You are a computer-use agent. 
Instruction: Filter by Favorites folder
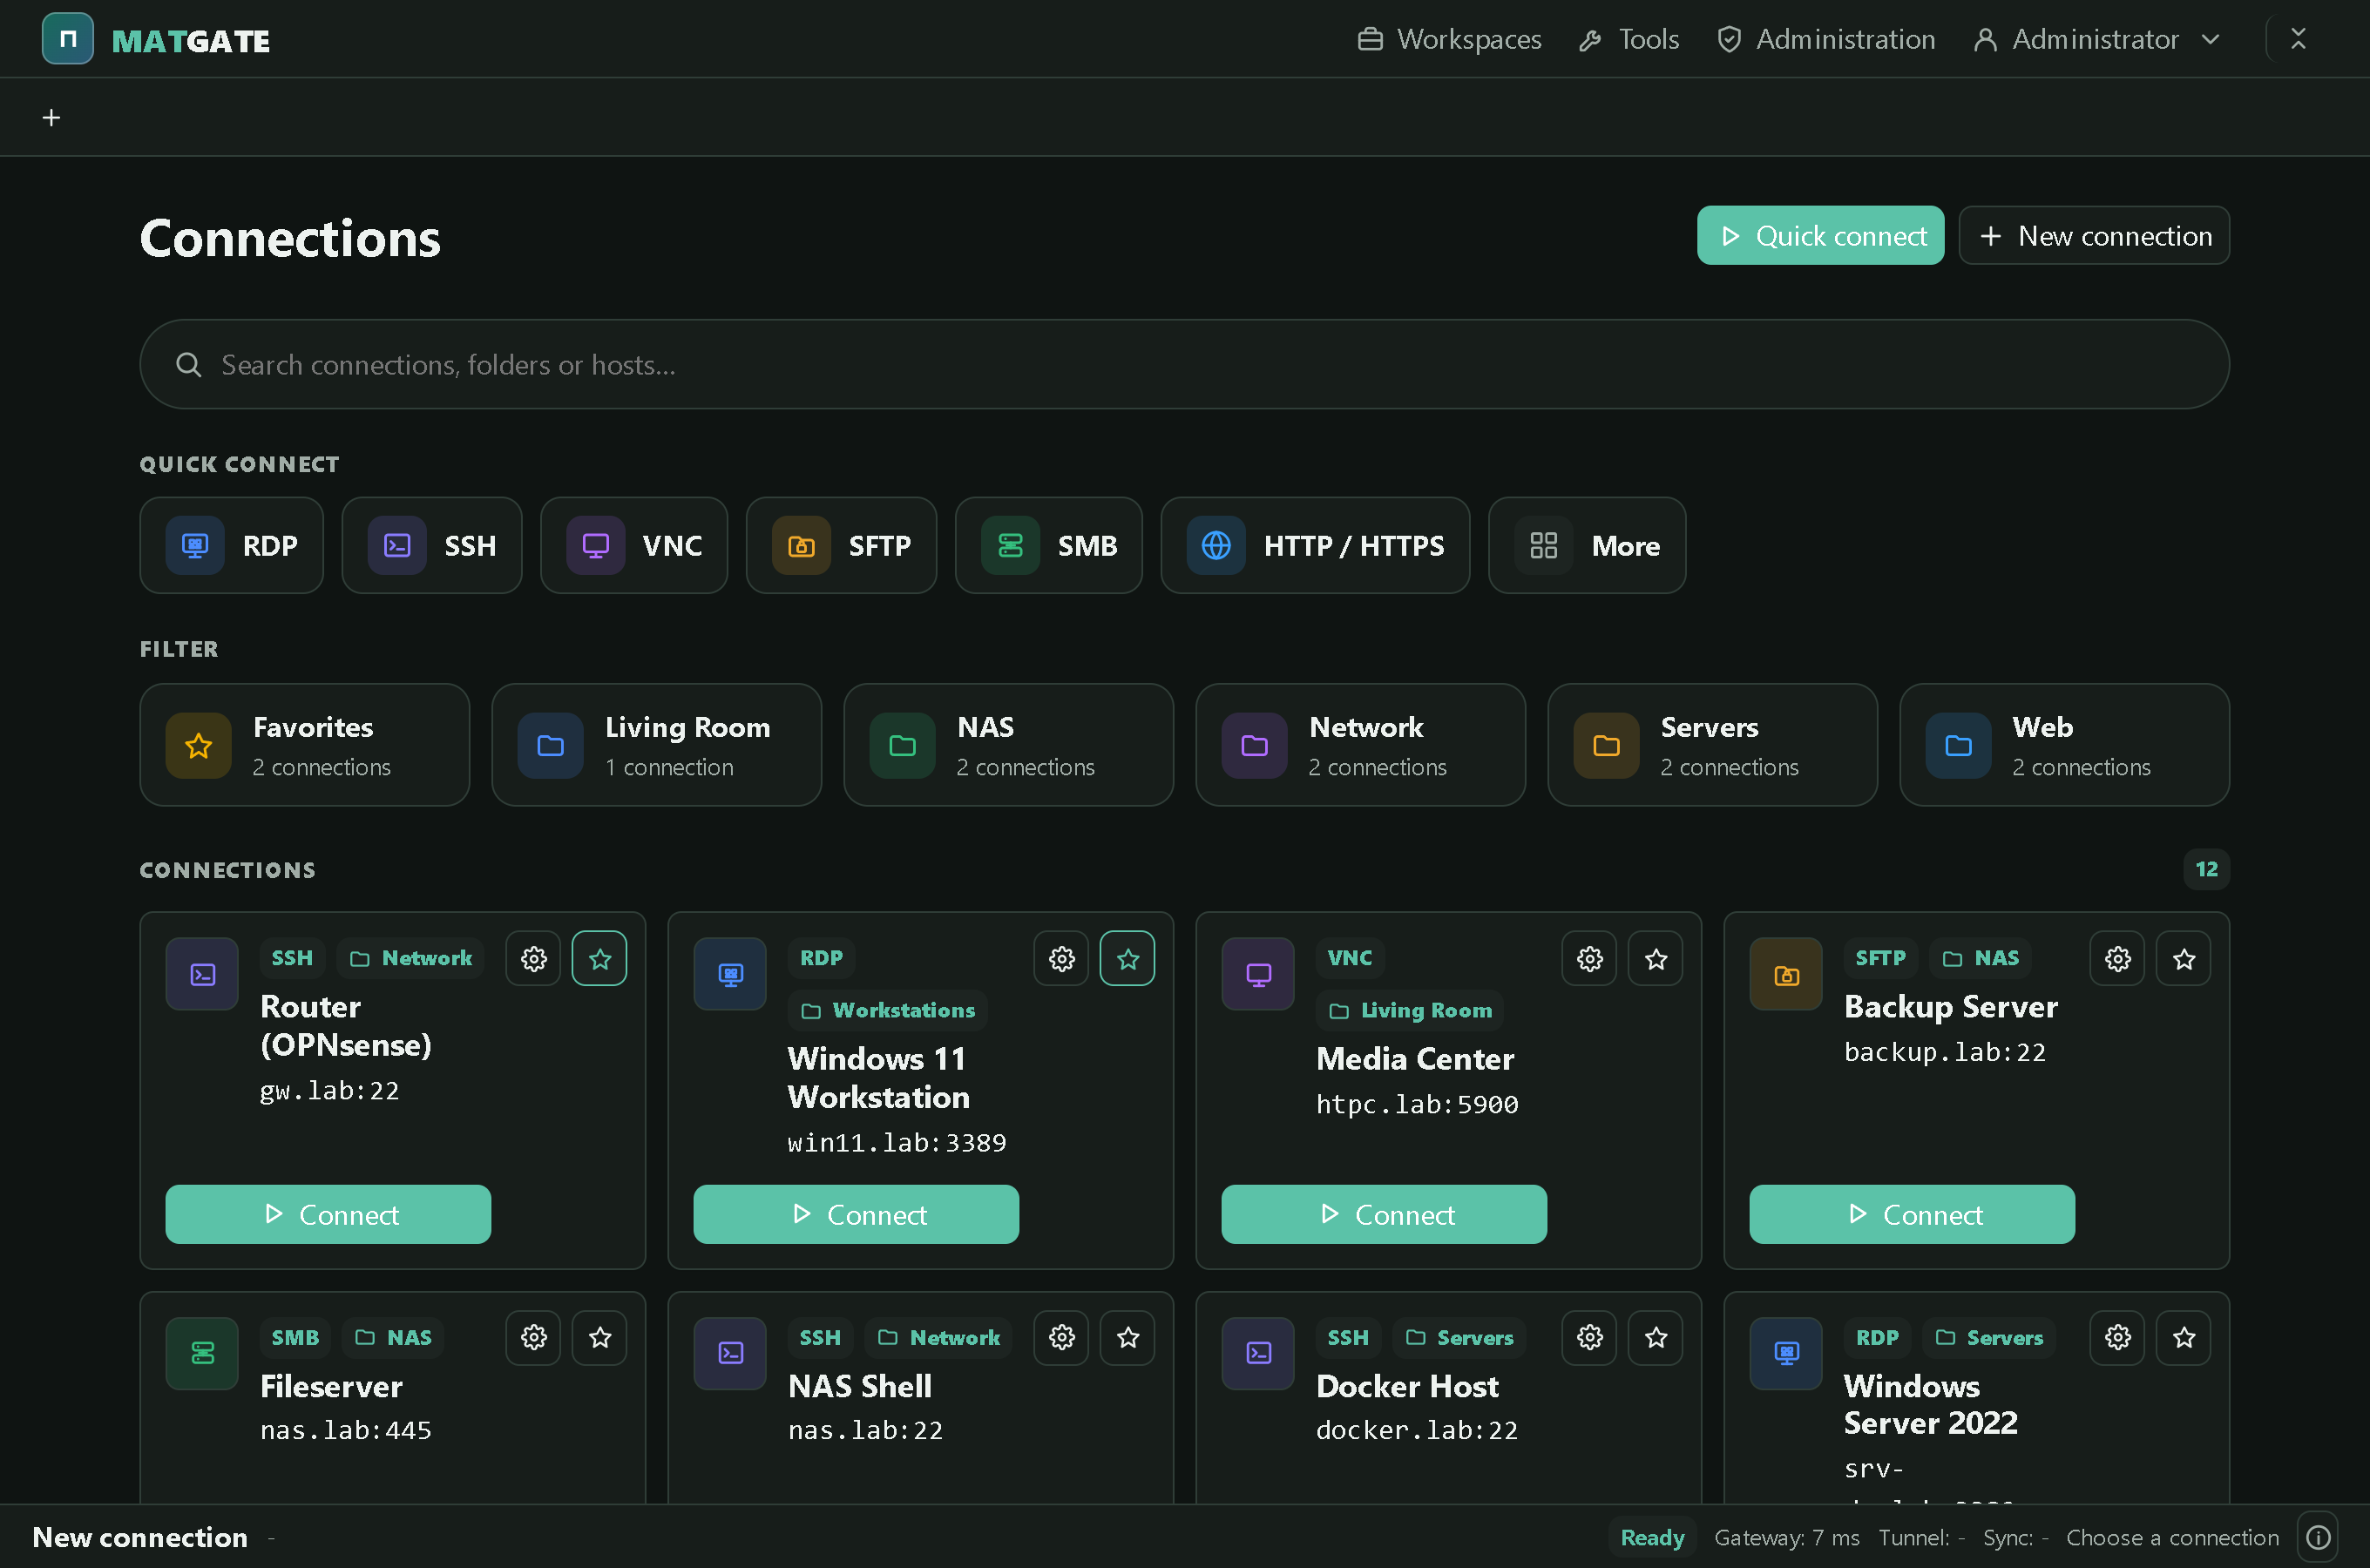304,745
